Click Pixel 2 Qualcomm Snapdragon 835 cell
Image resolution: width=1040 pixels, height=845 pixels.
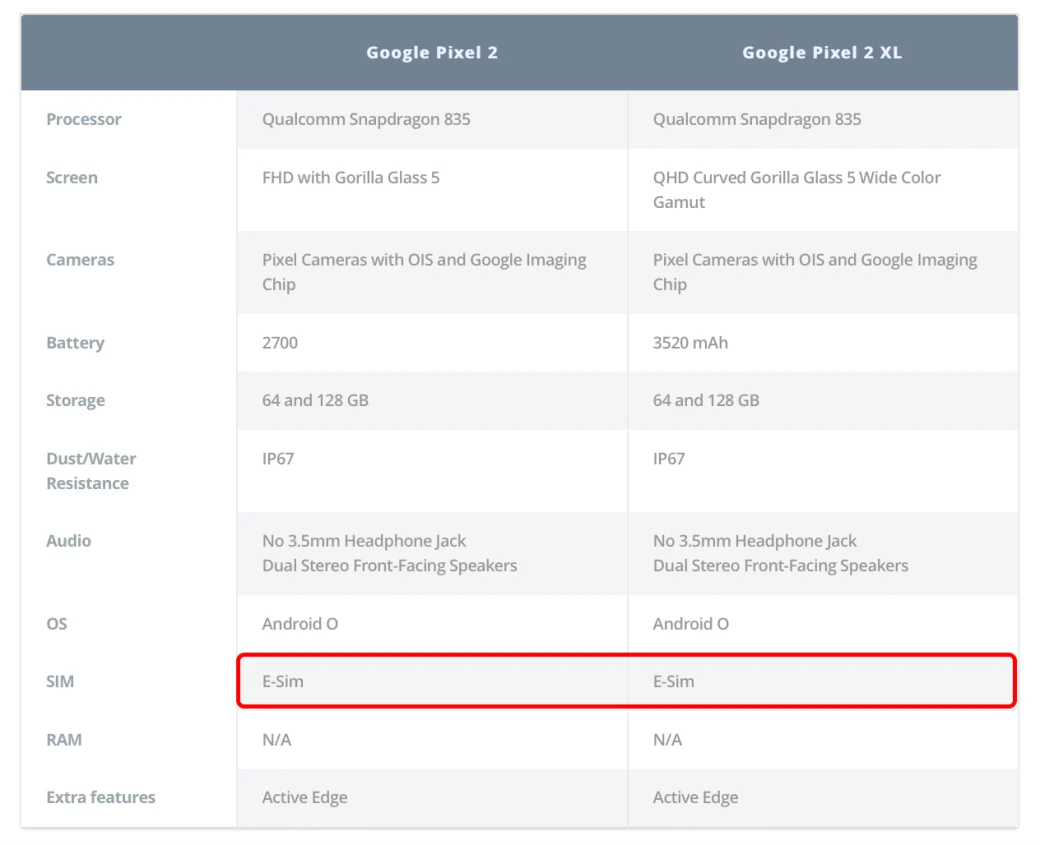[432, 119]
